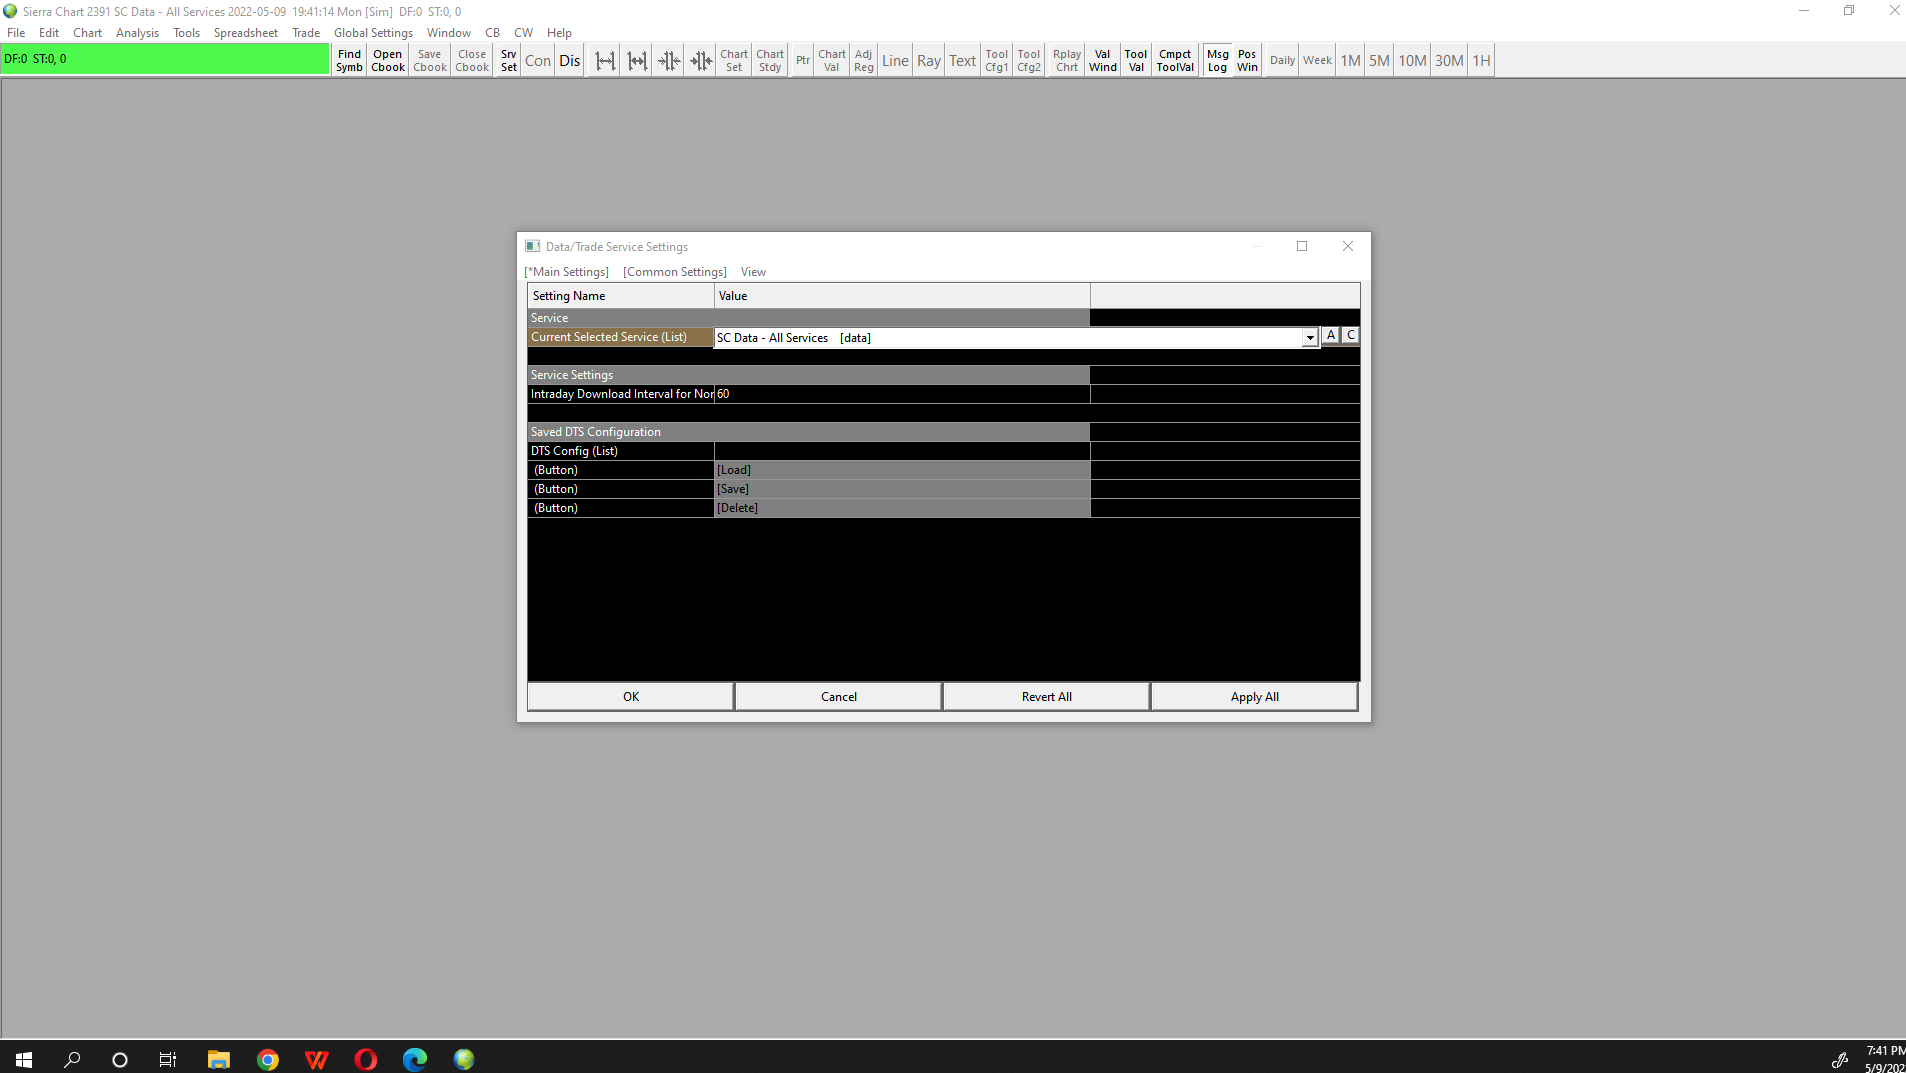
Task: Switch chart to Daily timeframe
Action: coord(1282,61)
